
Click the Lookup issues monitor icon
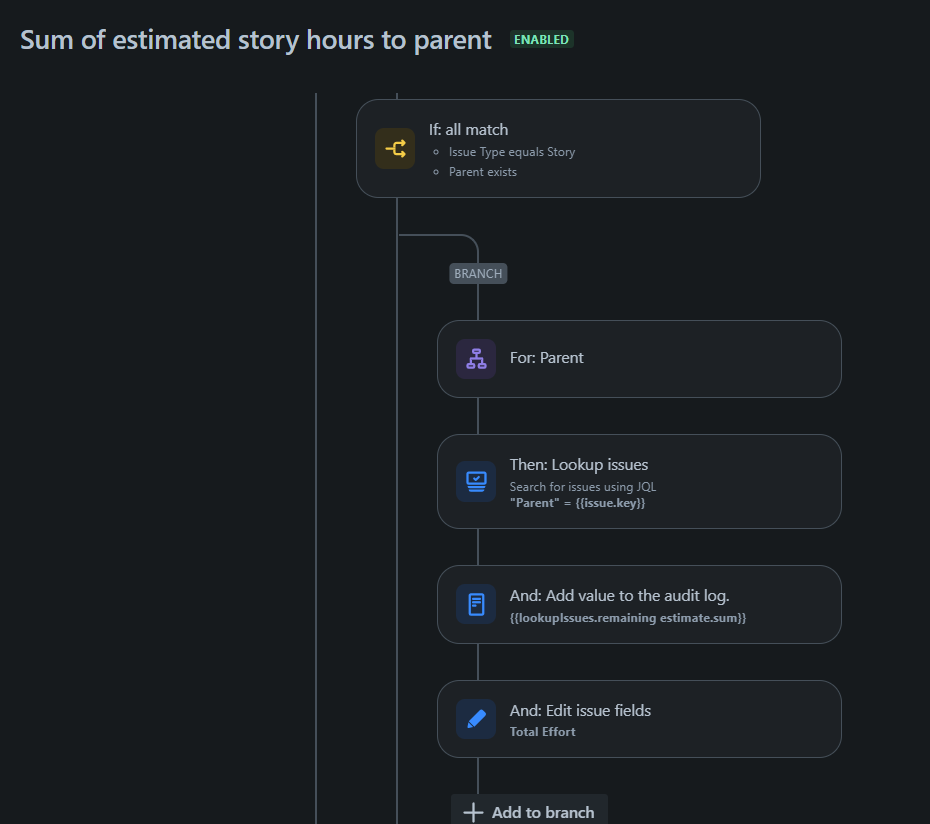tap(476, 481)
